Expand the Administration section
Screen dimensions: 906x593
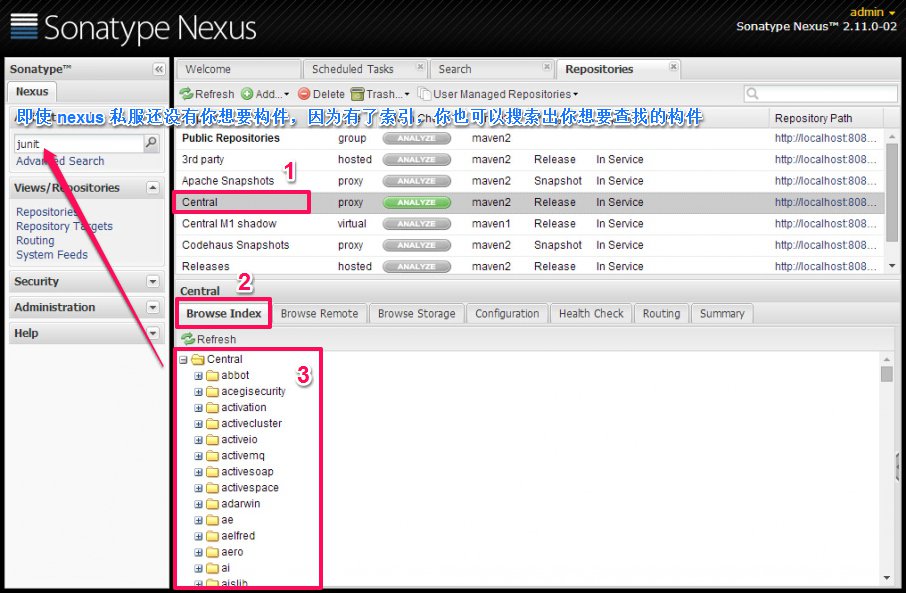[x=153, y=307]
